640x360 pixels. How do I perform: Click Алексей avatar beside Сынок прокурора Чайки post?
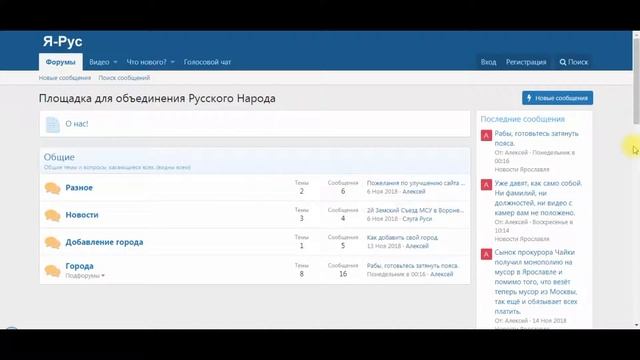(x=486, y=254)
